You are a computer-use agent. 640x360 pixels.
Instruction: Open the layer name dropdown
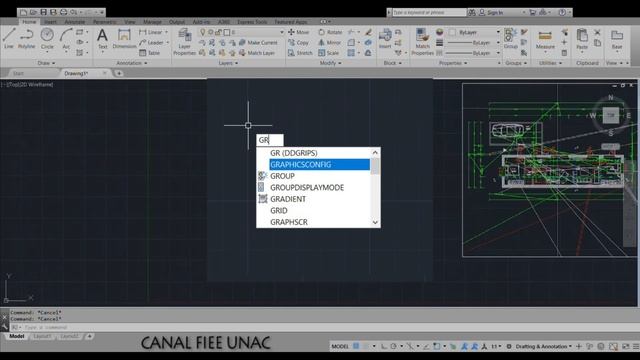click(281, 32)
